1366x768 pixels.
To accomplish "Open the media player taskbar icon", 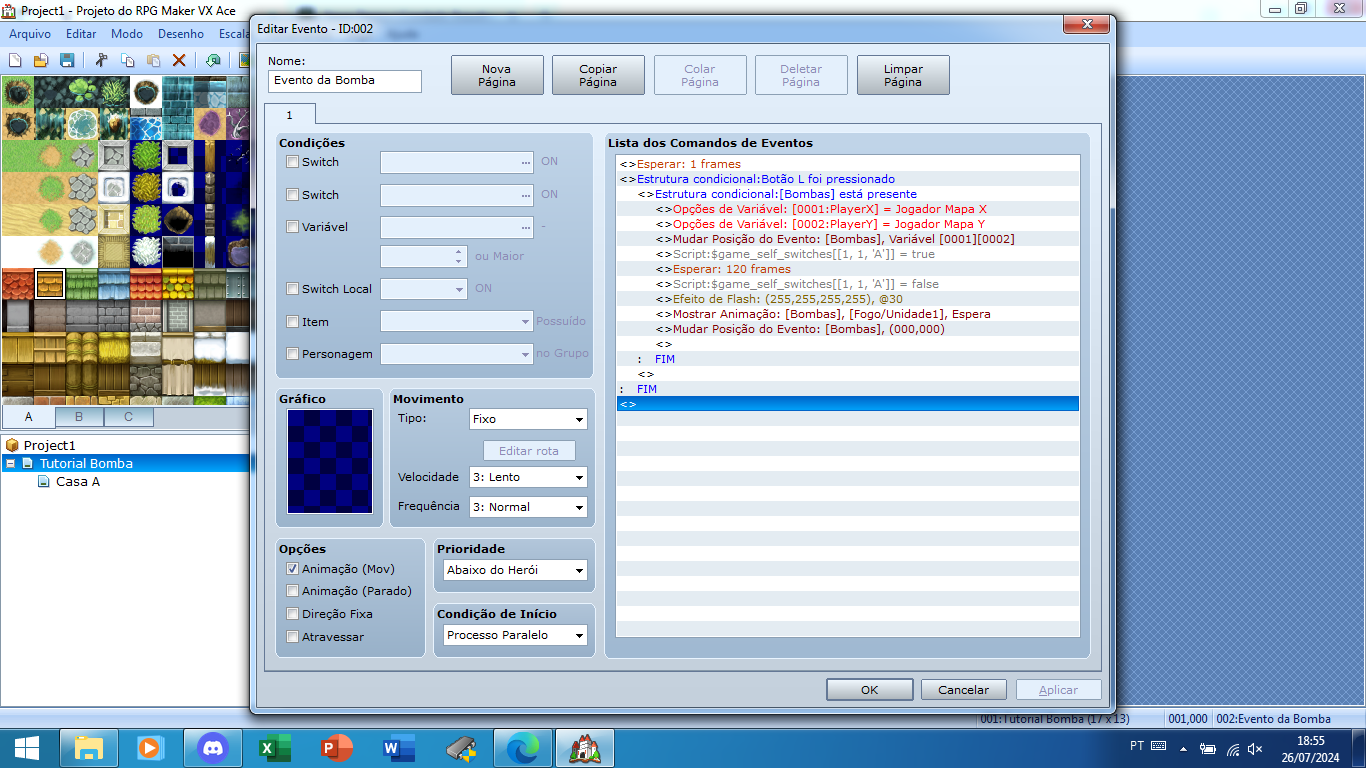I will [x=149, y=747].
